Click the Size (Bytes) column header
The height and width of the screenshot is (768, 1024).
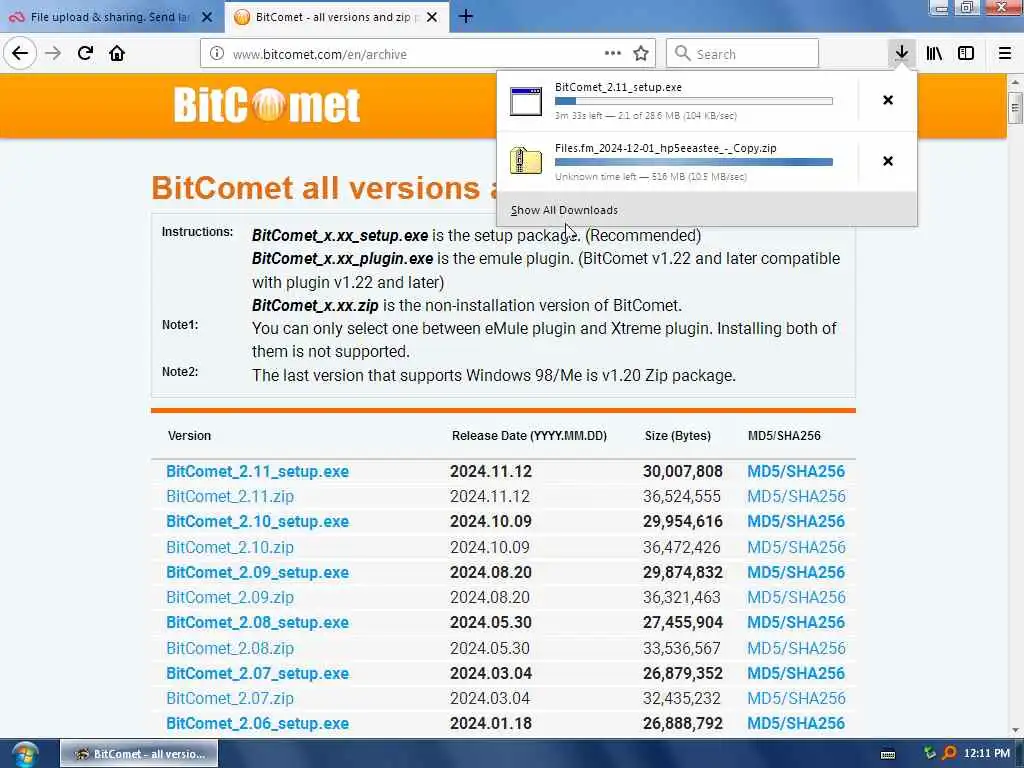[677, 436]
